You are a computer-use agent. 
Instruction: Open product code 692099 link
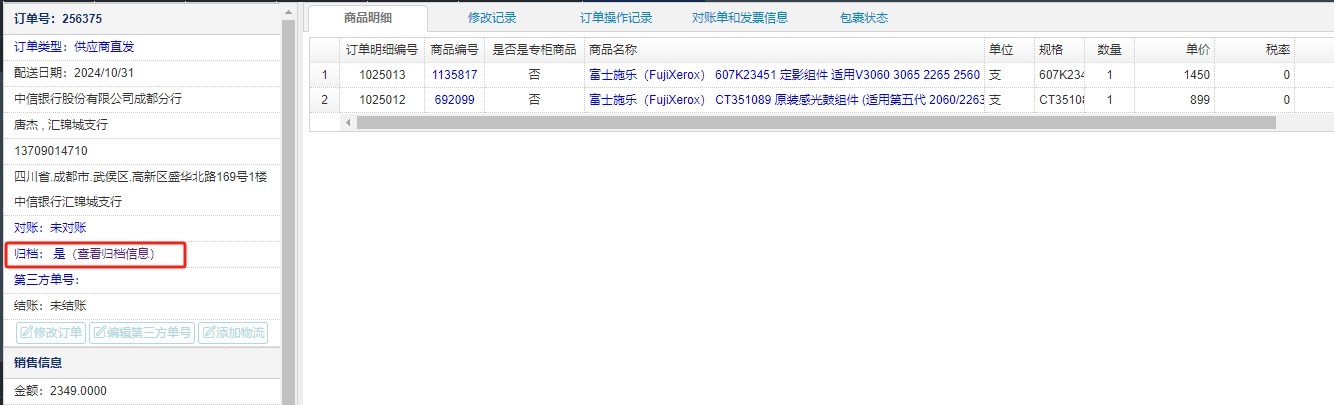(454, 100)
